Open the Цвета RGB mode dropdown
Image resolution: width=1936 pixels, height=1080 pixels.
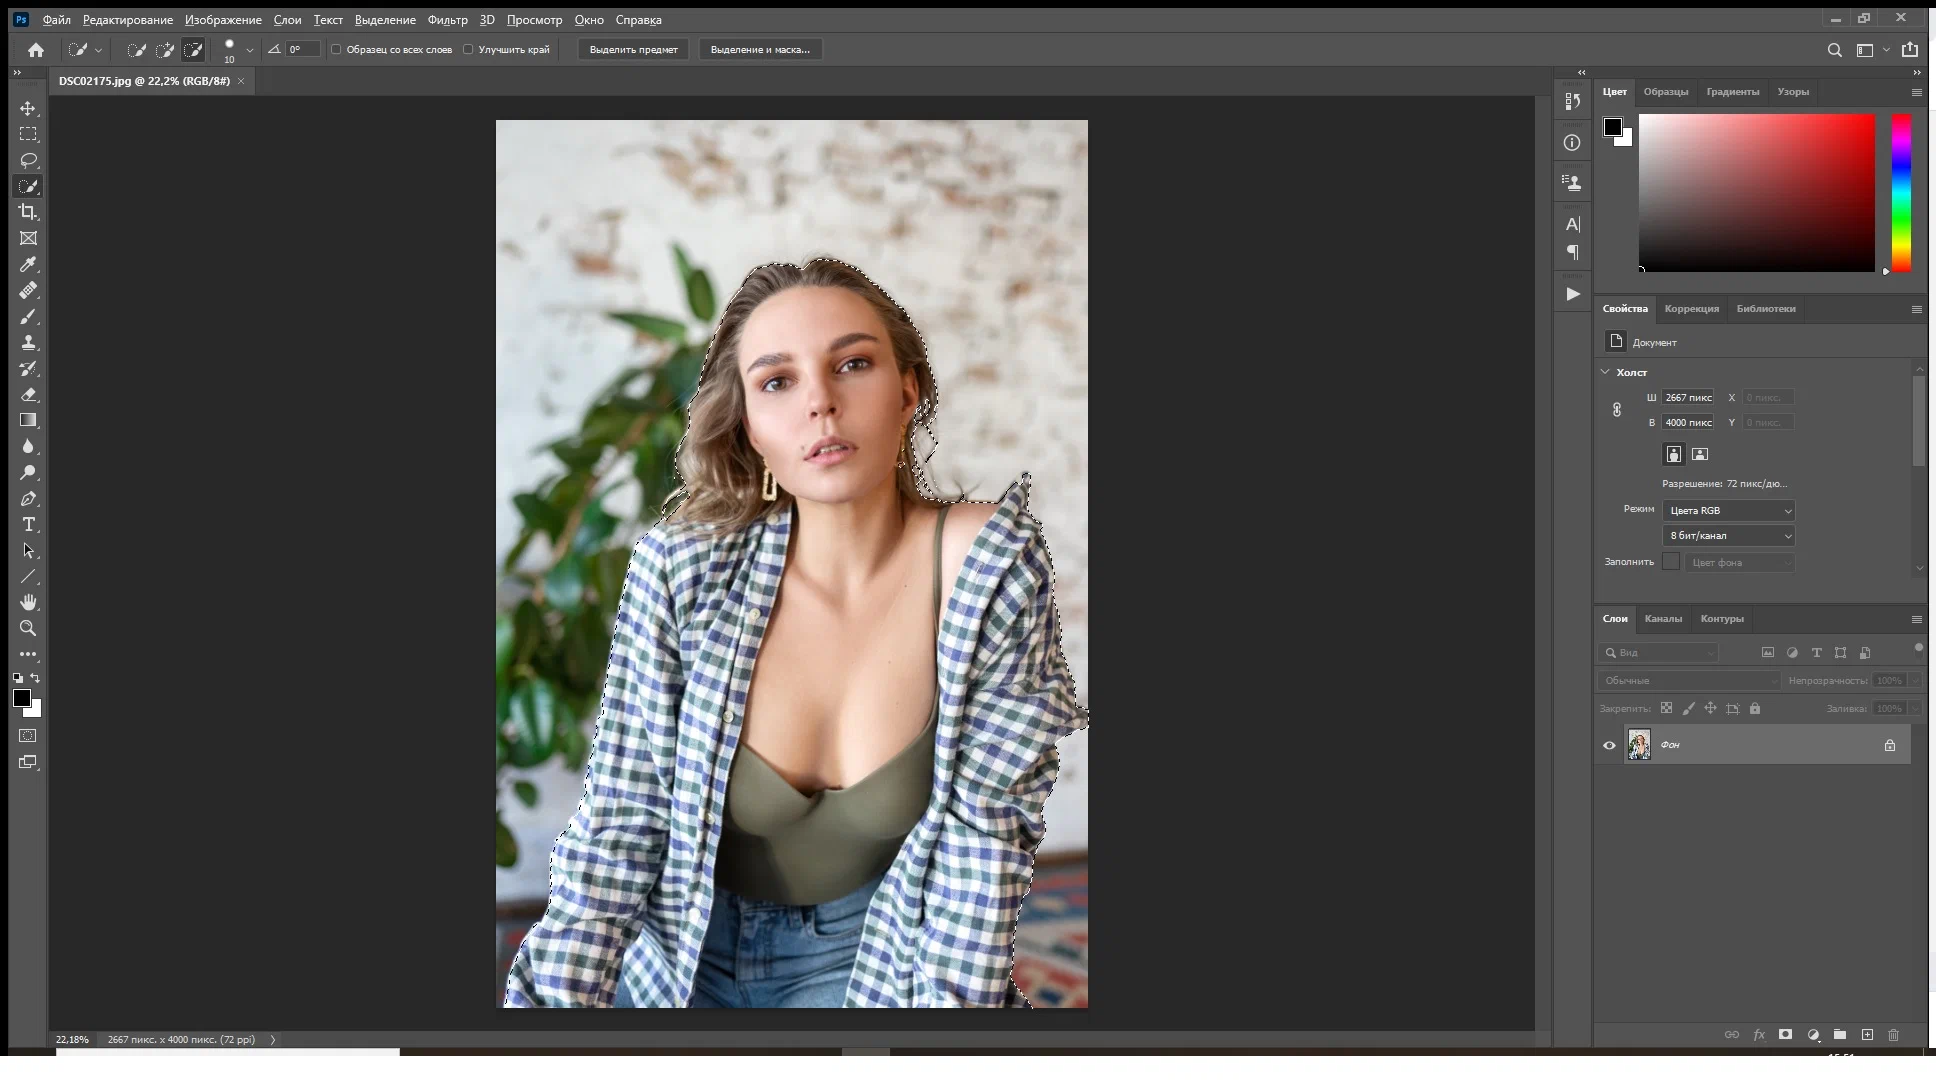coord(1728,510)
